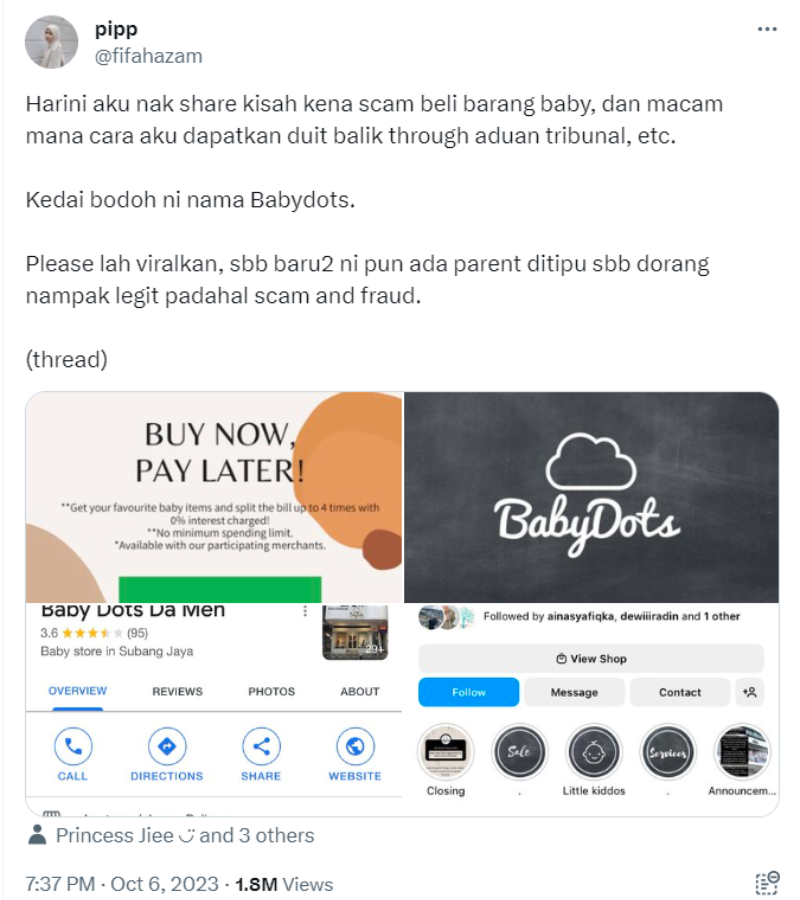Select the Directions arrow icon
The width and height of the screenshot is (800, 900).
(x=167, y=746)
